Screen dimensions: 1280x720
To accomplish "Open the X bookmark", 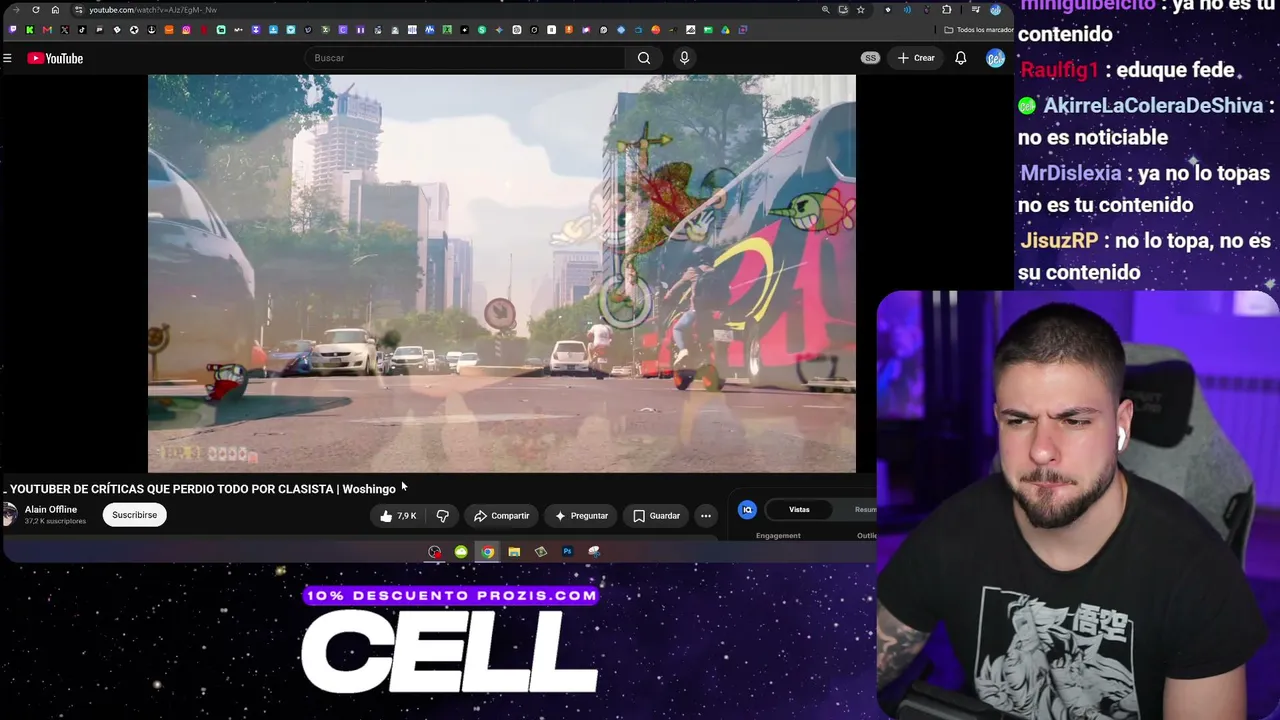I will tap(65, 30).
